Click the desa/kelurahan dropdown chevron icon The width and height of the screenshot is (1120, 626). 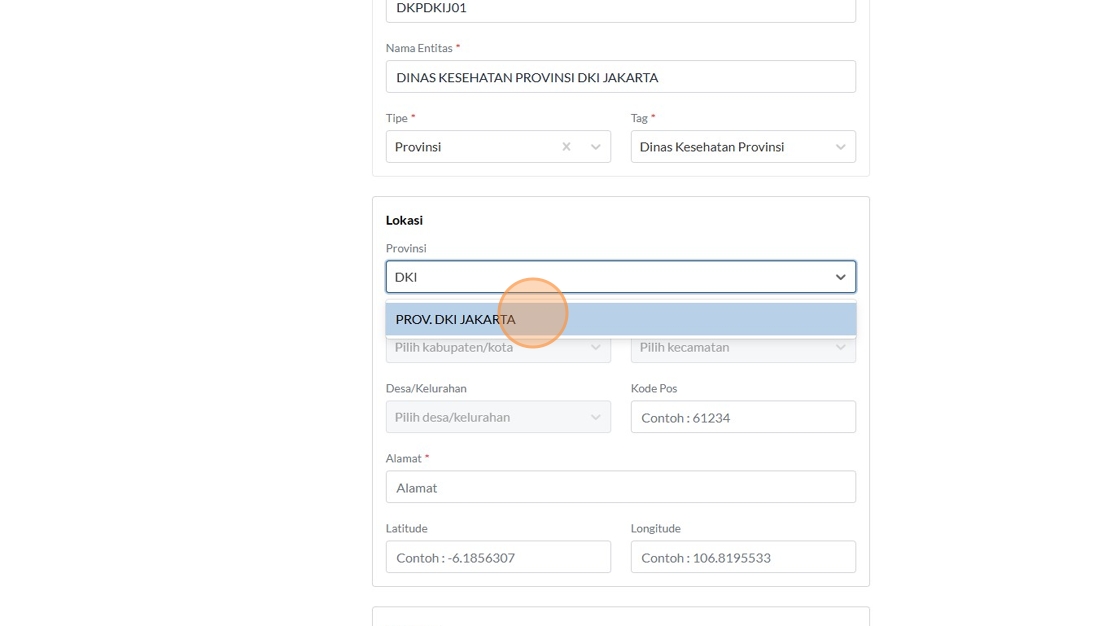[x=596, y=417]
